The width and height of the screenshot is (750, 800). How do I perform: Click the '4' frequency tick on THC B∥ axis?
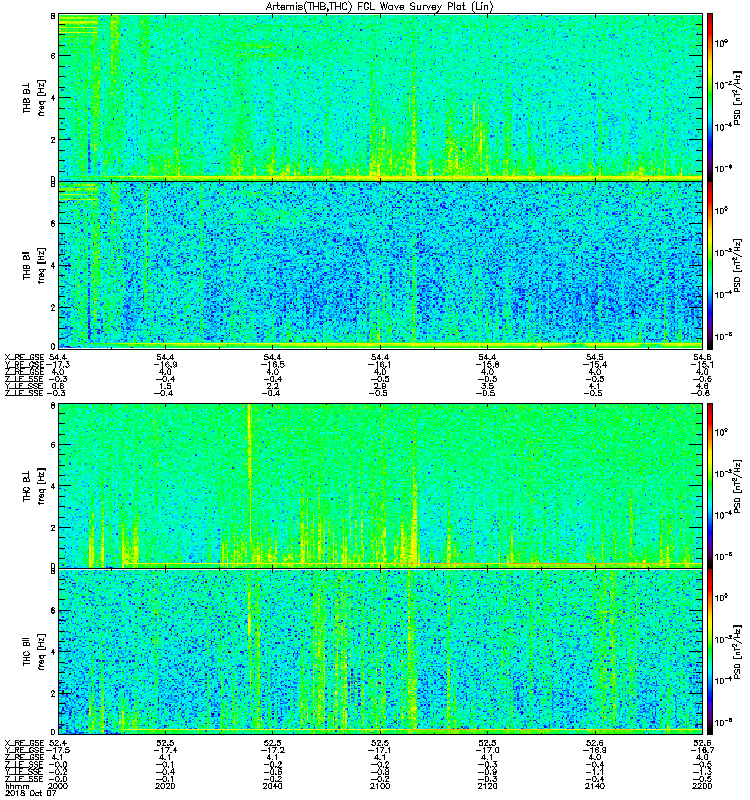coord(53,652)
